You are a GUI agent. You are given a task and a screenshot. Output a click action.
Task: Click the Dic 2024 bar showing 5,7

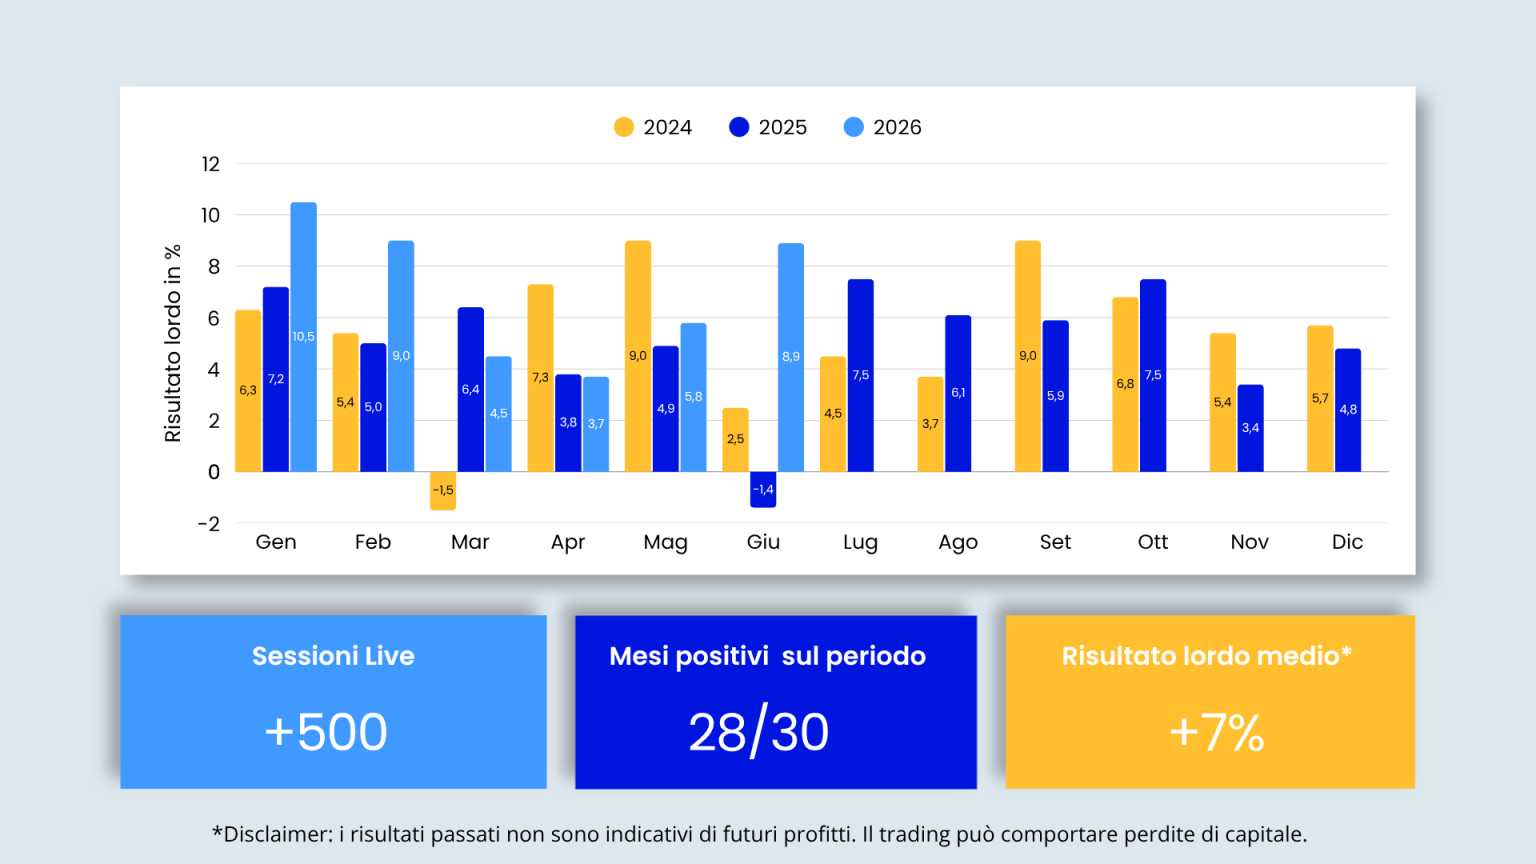pos(1320,398)
